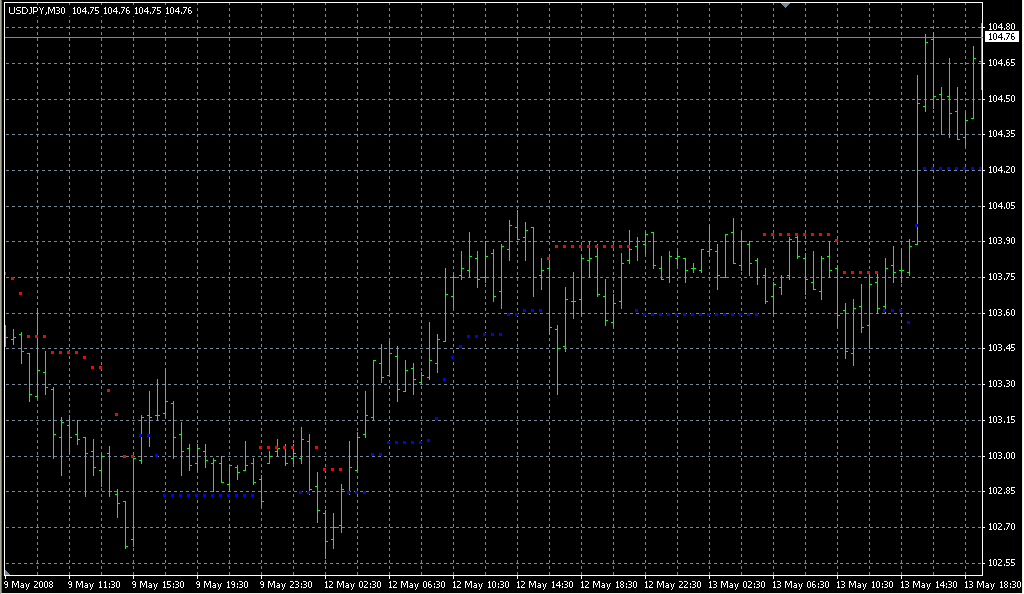The height and width of the screenshot is (594, 1024).
Task: Click the red dotted line above 103.90
Action: click(x=797, y=234)
